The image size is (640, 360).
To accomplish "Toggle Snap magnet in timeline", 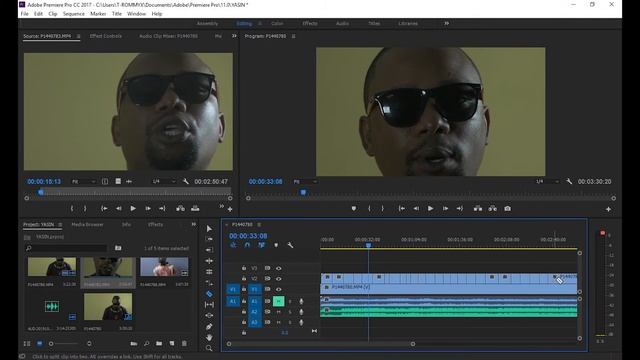I will pos(247,245).
